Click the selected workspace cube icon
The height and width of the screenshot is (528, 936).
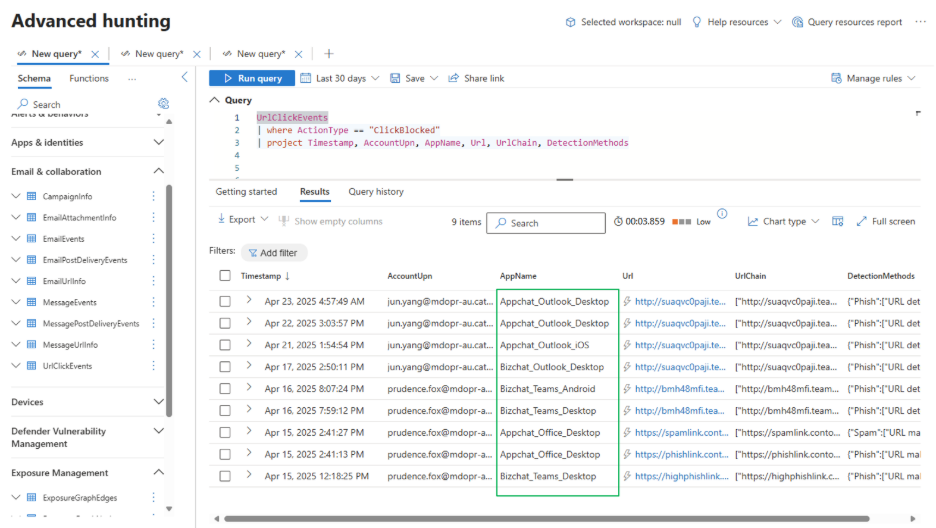coord(570,22)
